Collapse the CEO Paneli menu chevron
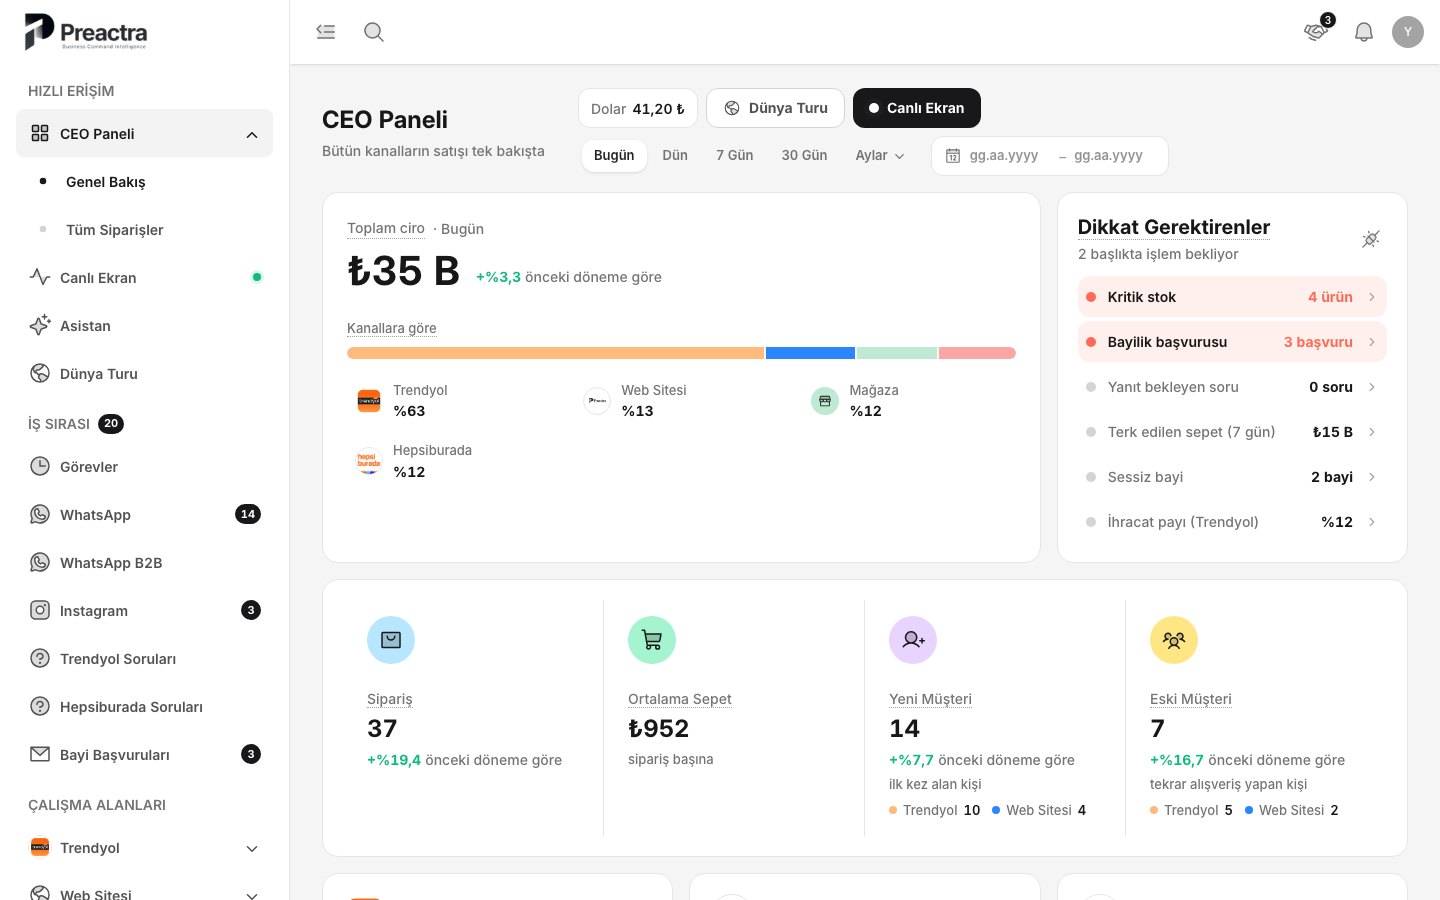The width and height of the screenshot is (1440, 900). pos(252,135)
